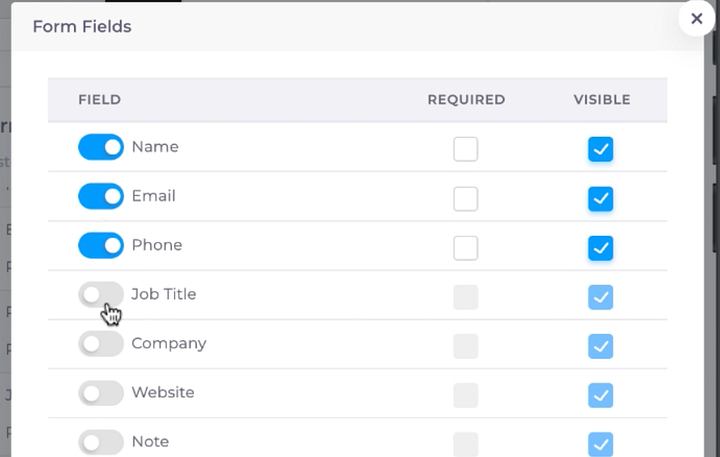Enable the Website field toggle
720x457 pixels.
[x=101, y=393]
